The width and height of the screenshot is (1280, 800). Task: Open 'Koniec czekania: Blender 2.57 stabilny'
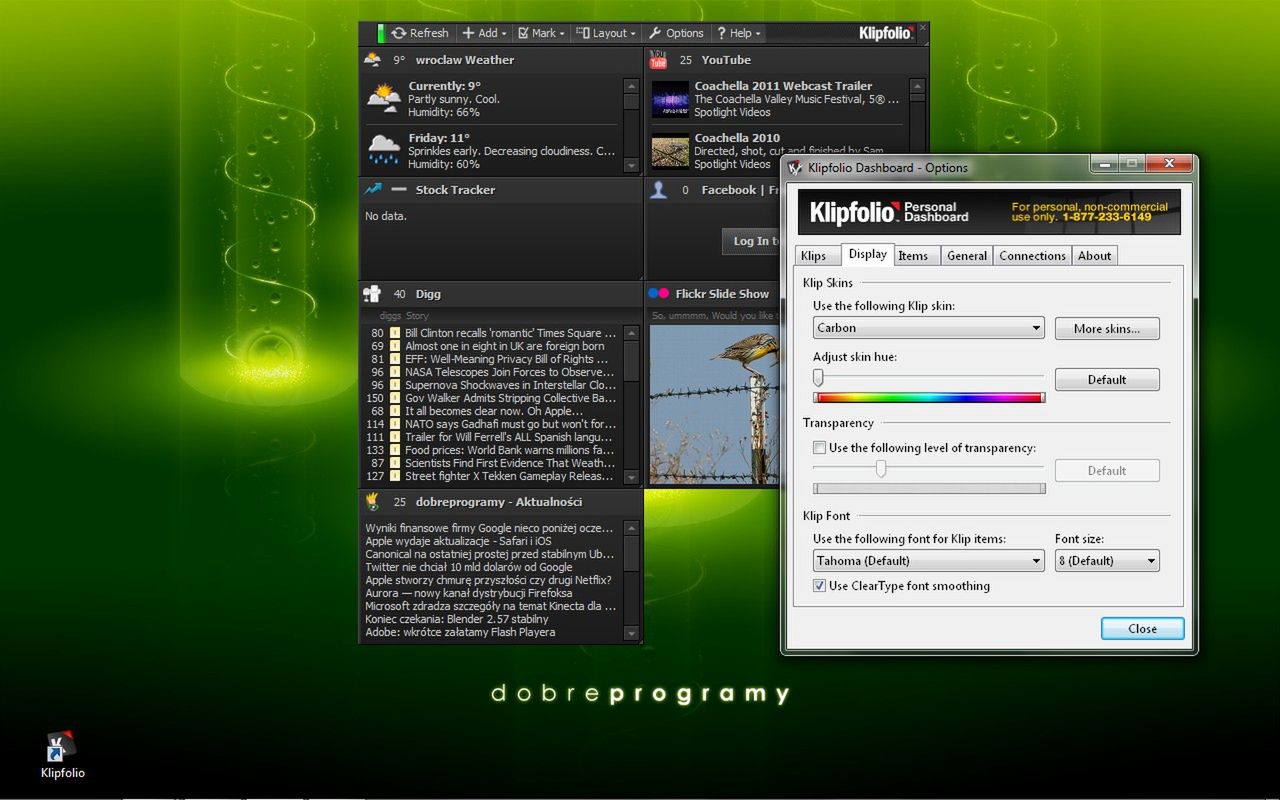(456, 619)
